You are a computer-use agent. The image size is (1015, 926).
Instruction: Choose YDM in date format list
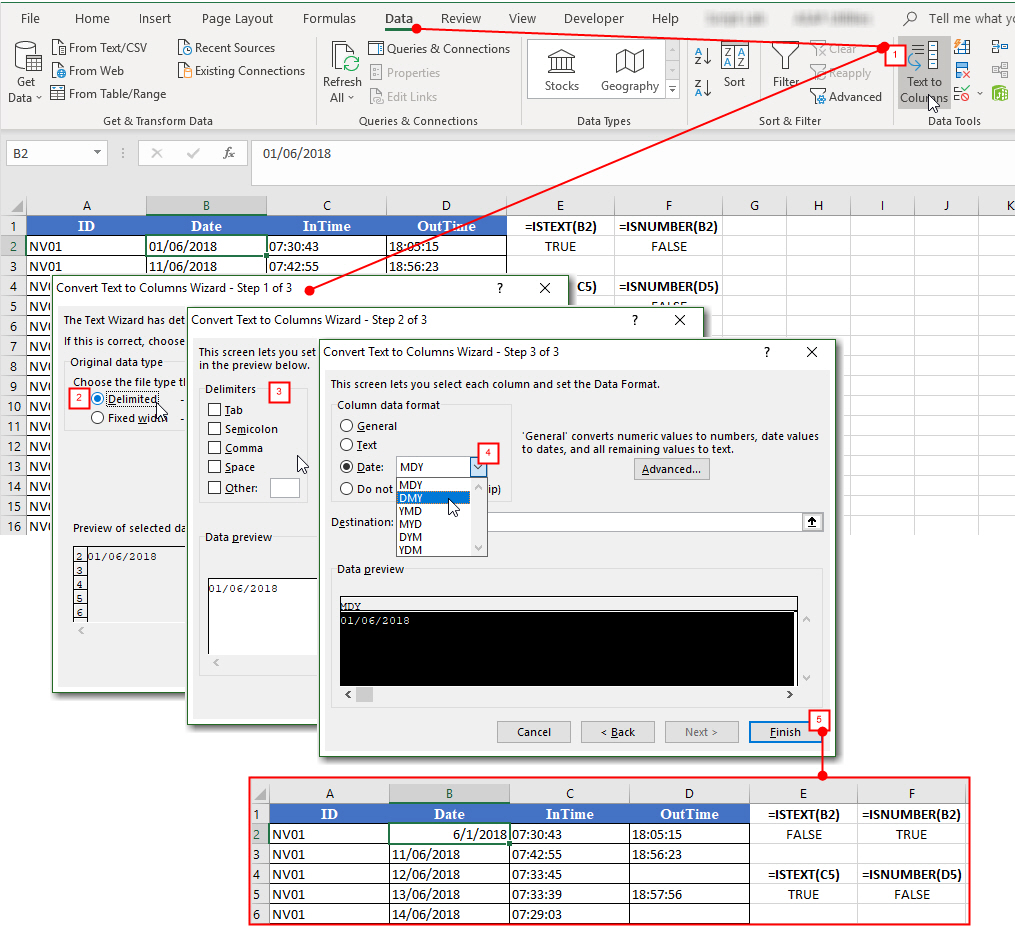[433, 549]
